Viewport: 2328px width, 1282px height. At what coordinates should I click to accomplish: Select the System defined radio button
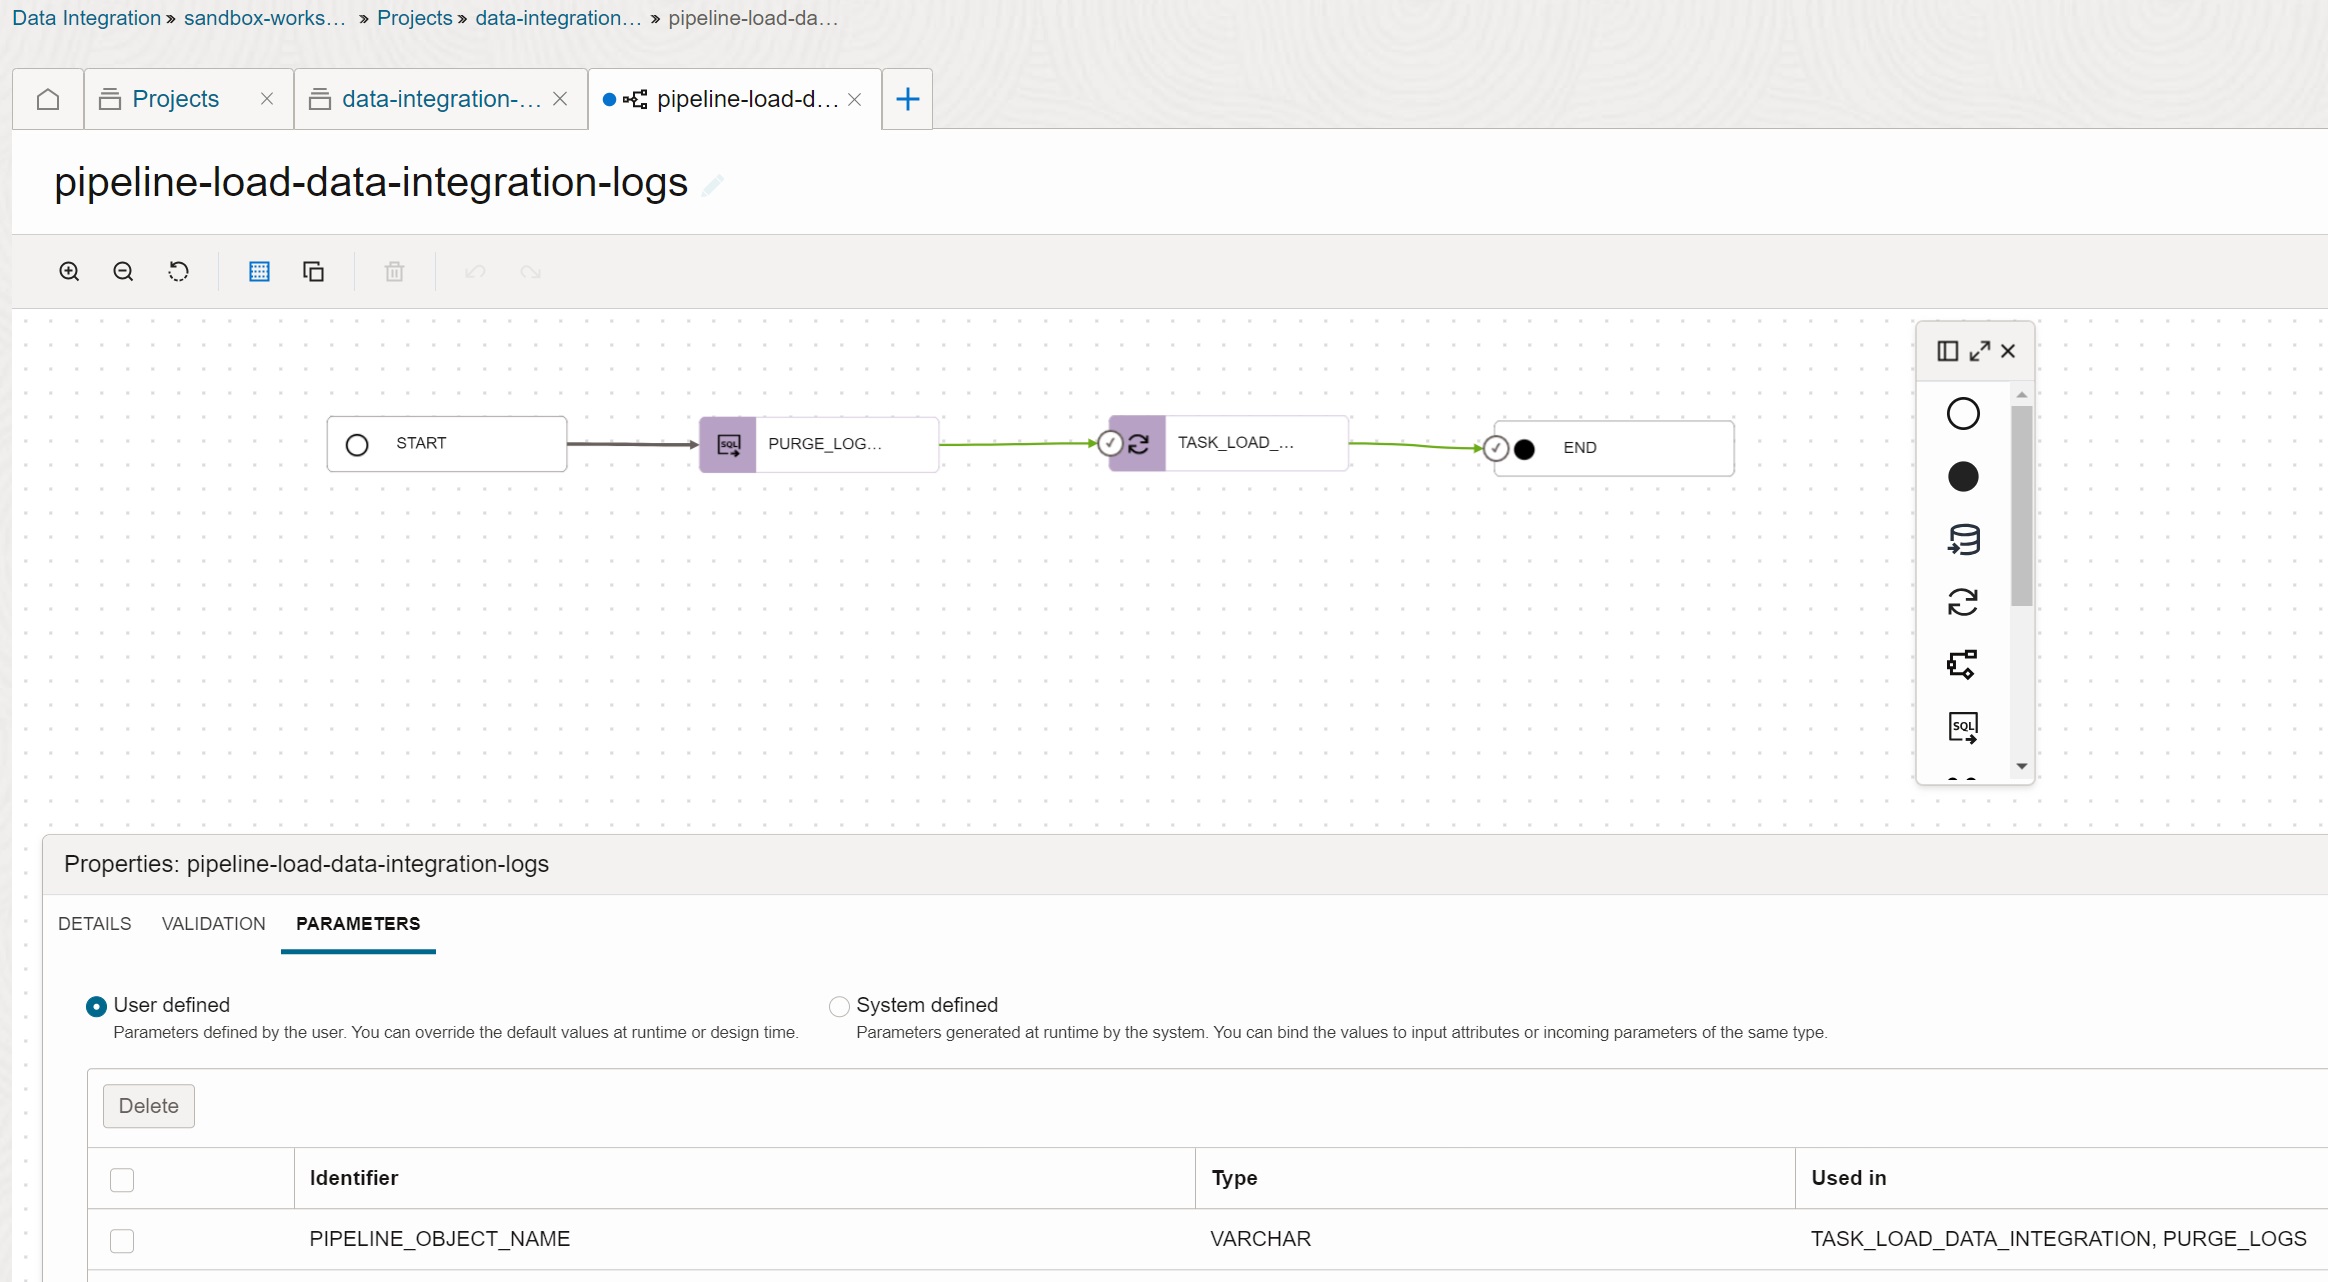tap(839, 1006)
